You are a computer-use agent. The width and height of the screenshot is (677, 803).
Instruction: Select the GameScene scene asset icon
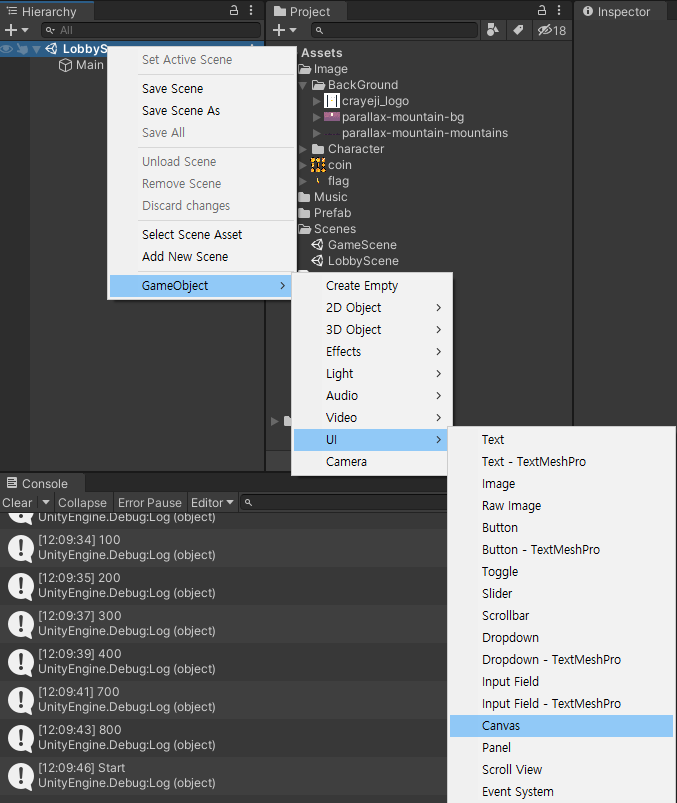click(x=318, y=244)
